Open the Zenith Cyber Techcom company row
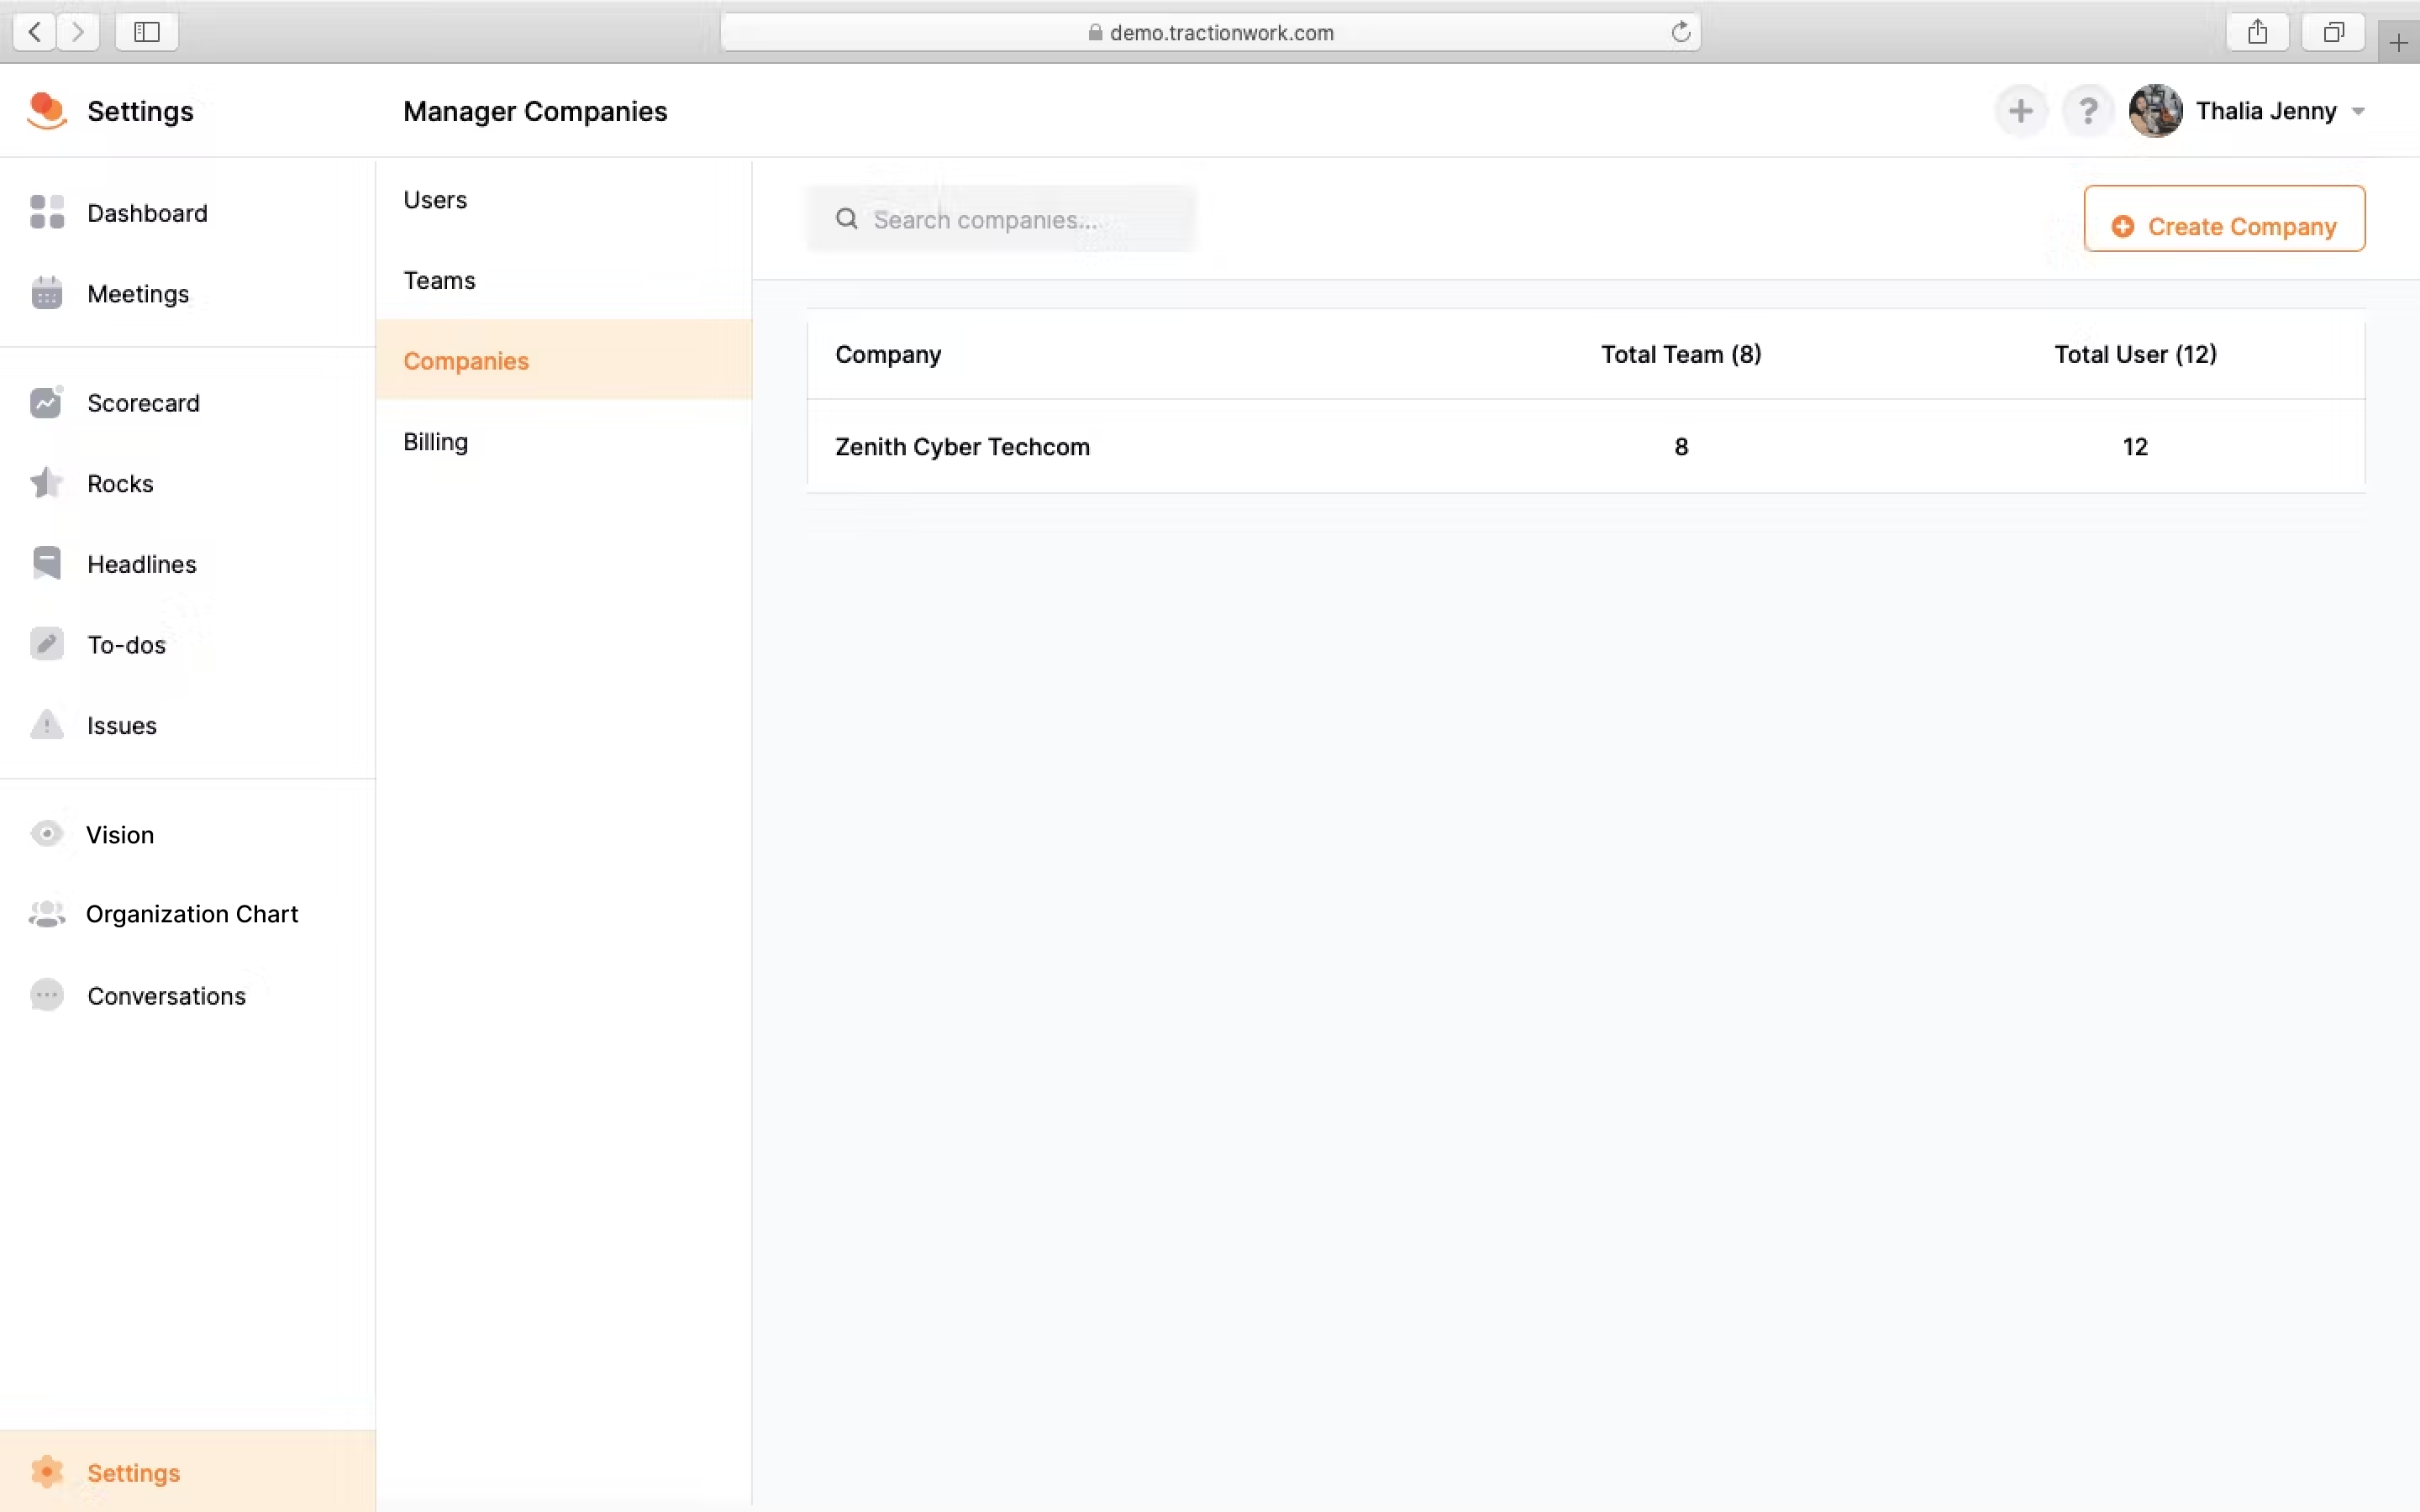 (962, 447)
